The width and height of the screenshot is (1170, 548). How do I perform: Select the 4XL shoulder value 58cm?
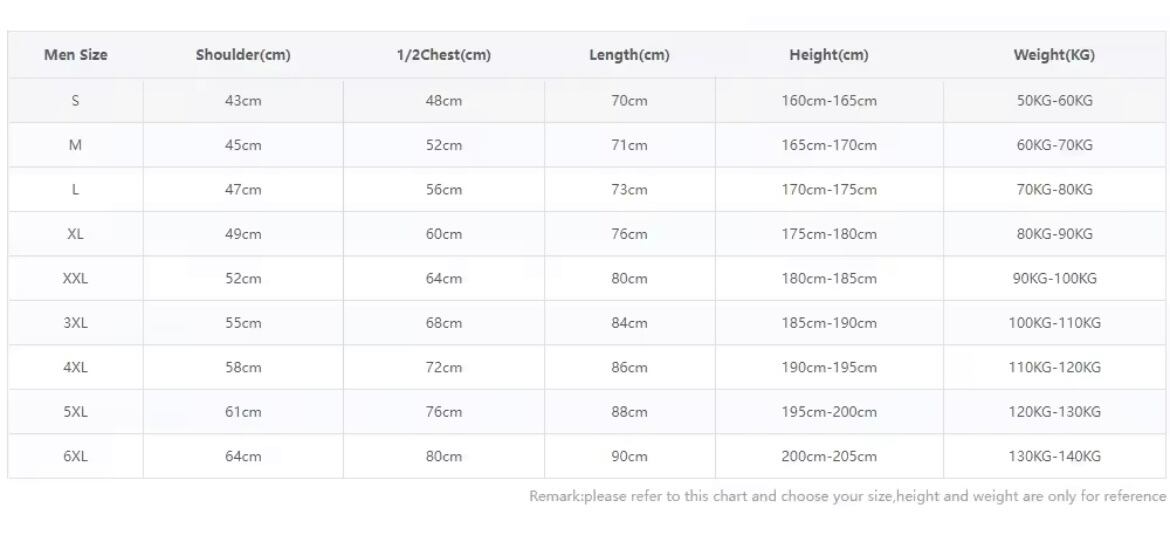pyautogui.click(x=243, y=367)
